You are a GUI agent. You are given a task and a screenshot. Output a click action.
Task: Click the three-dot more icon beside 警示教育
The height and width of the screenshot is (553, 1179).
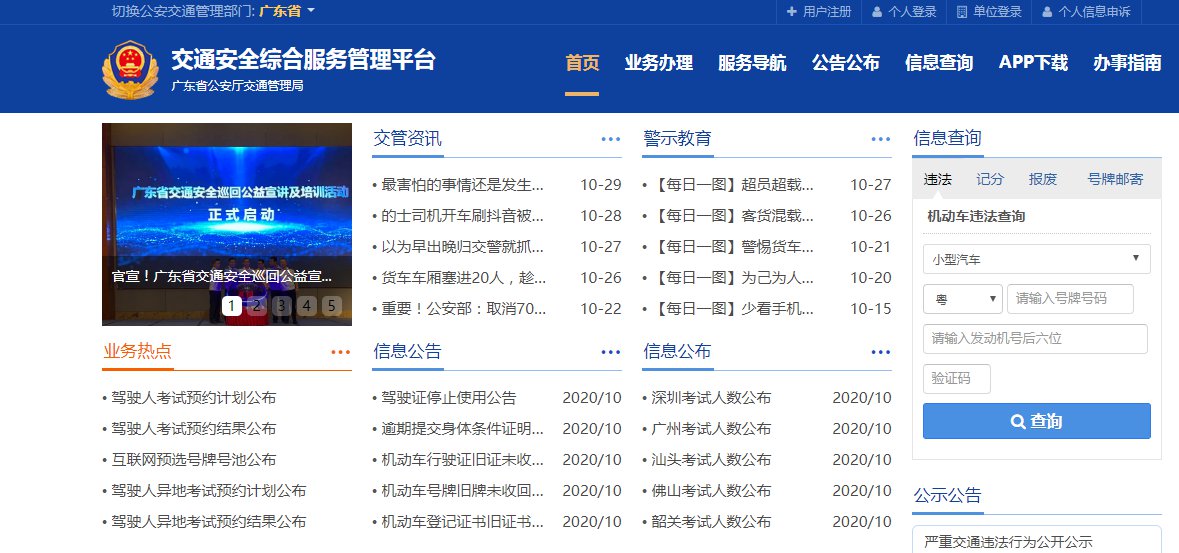pos(881,139)
